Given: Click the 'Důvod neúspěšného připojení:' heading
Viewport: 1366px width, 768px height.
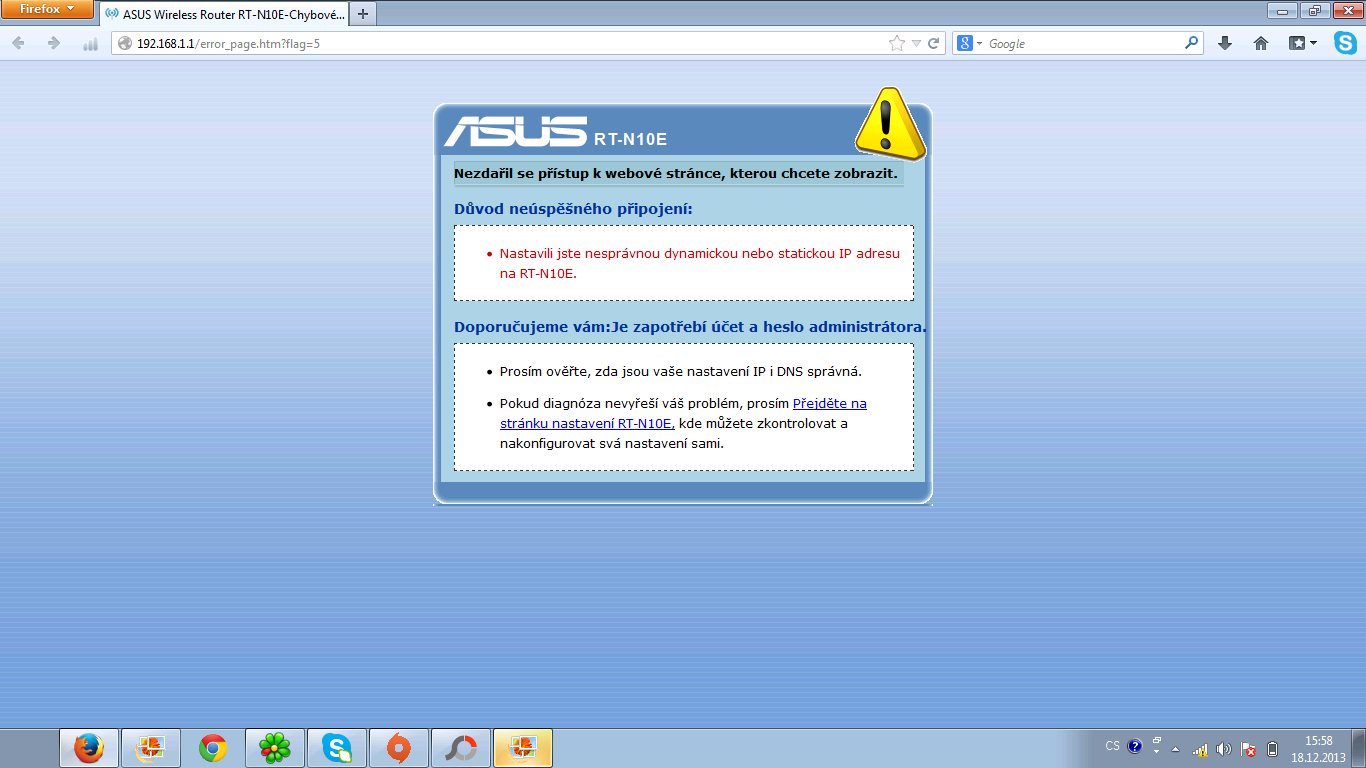Looking at the screenshot, I should pyautogui.click(x=573, y=209).
